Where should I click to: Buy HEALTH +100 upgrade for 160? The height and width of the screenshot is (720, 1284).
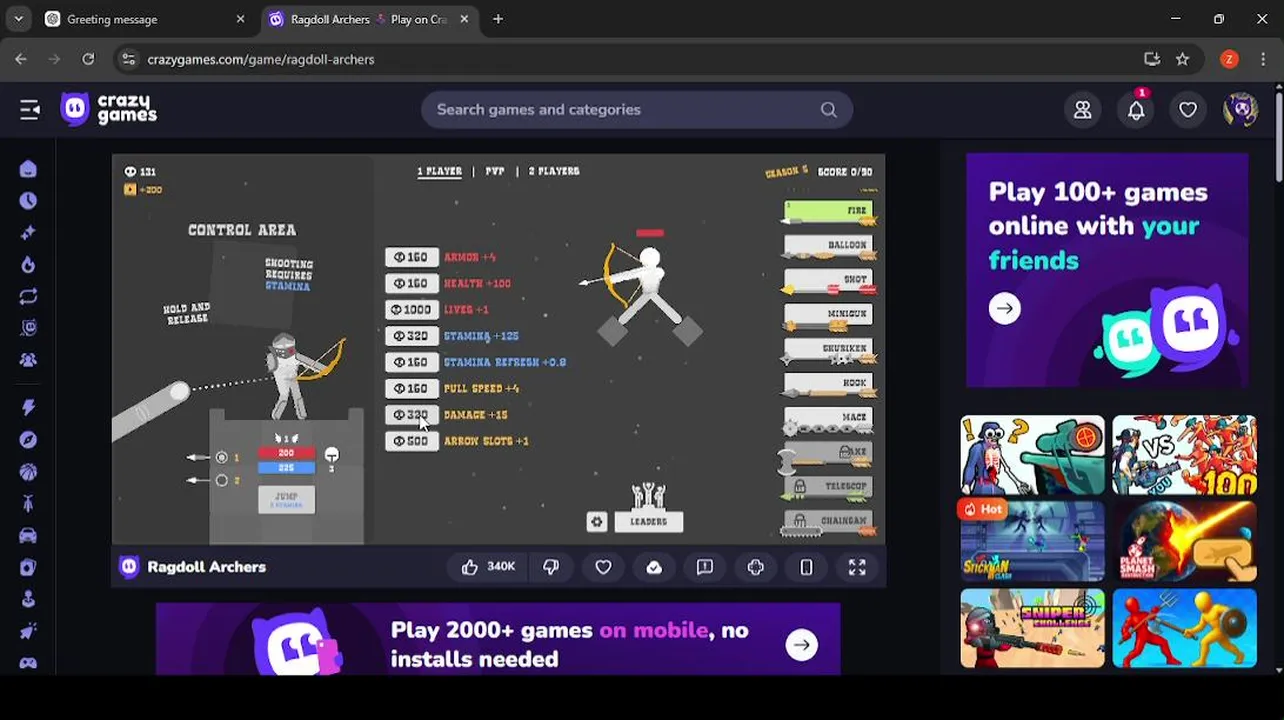(412, 283)
